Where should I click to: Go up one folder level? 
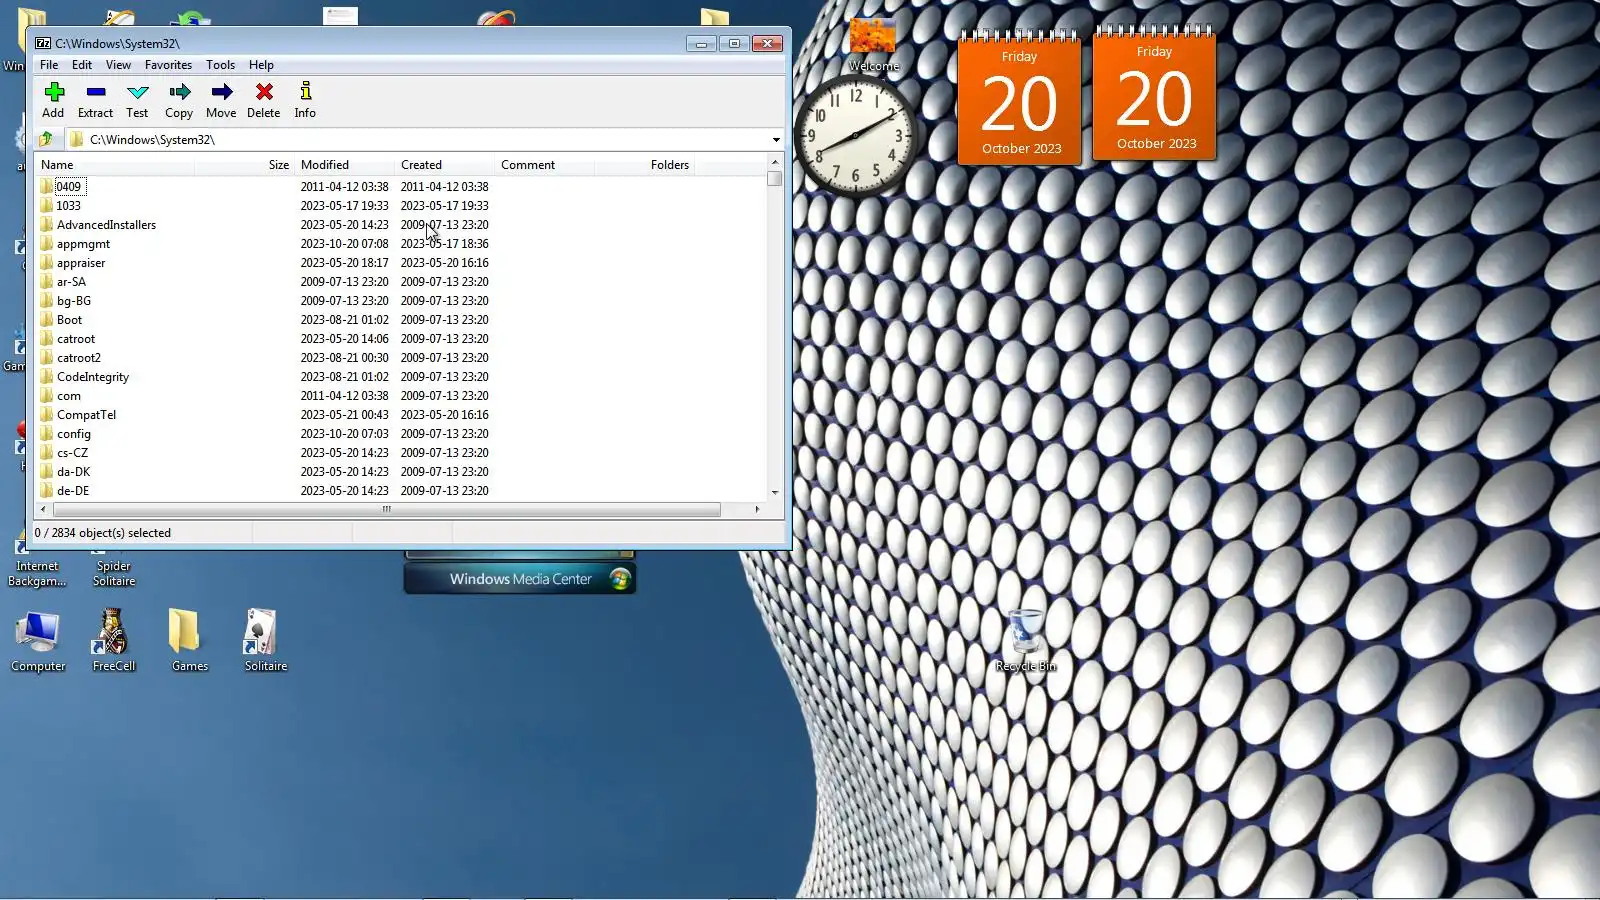coord(46,139)
